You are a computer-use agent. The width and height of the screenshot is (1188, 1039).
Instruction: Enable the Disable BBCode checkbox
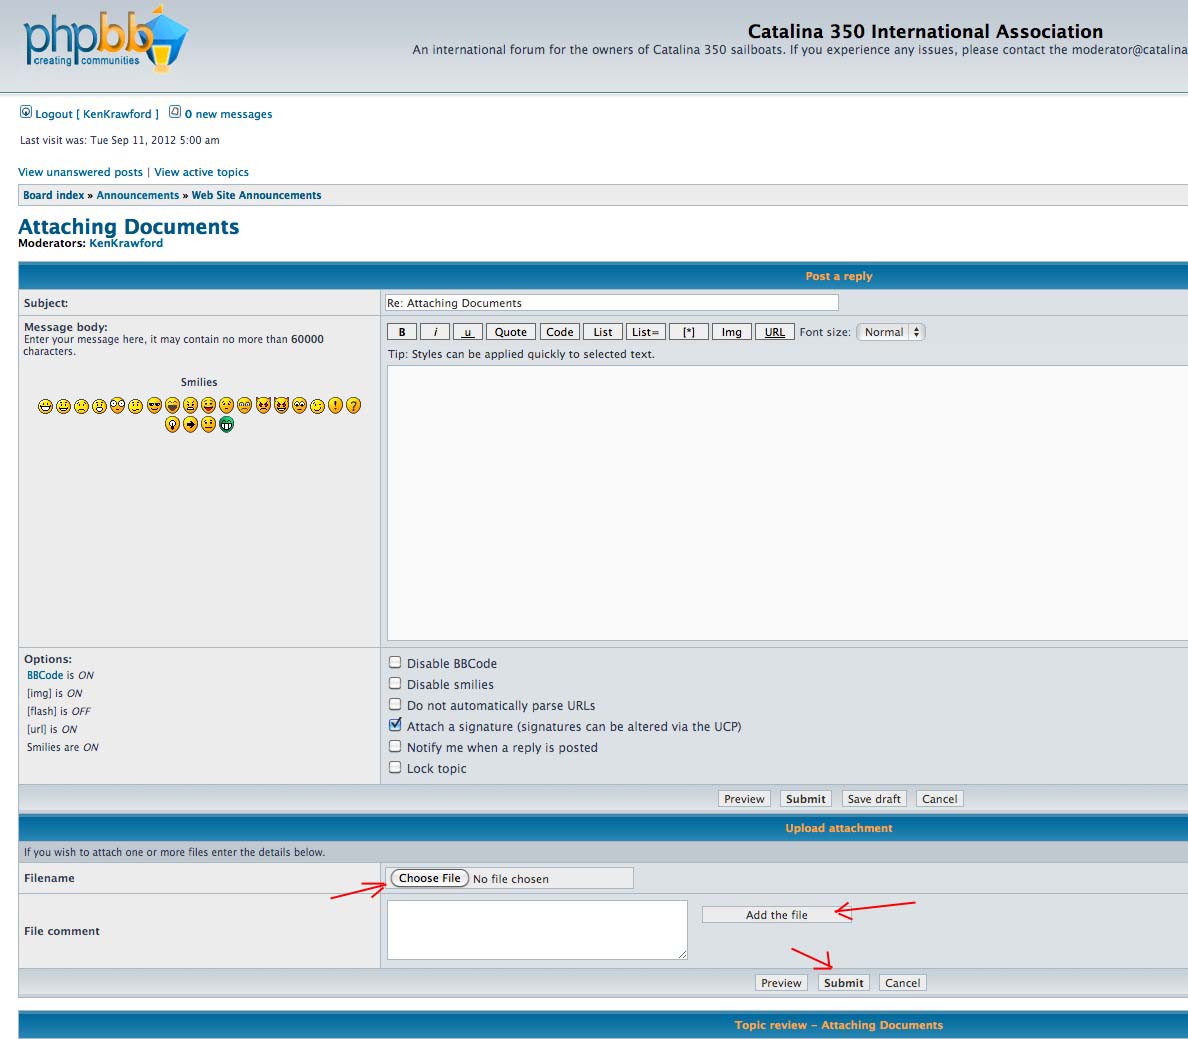click(x=395, y=662)
